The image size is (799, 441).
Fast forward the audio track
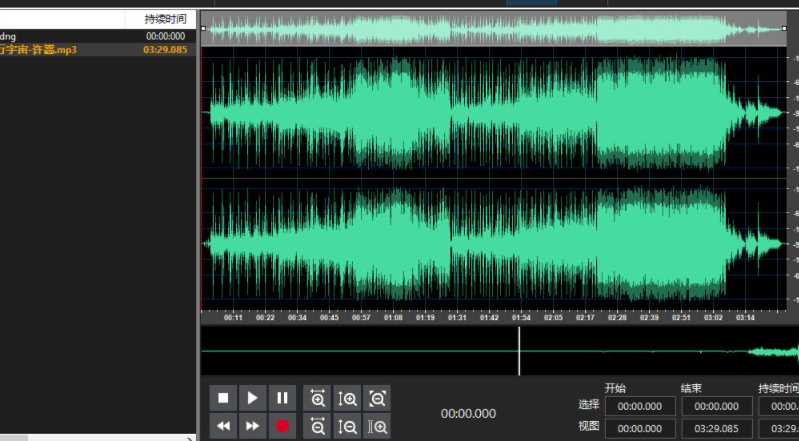tap(253, 426)
